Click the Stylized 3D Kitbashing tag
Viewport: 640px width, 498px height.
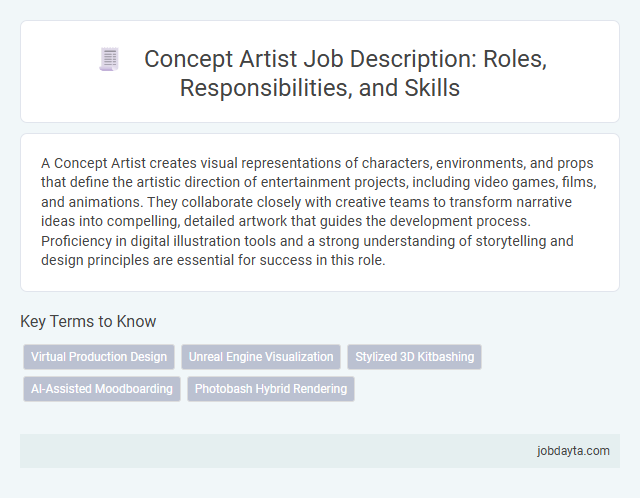tap(414, 357)
